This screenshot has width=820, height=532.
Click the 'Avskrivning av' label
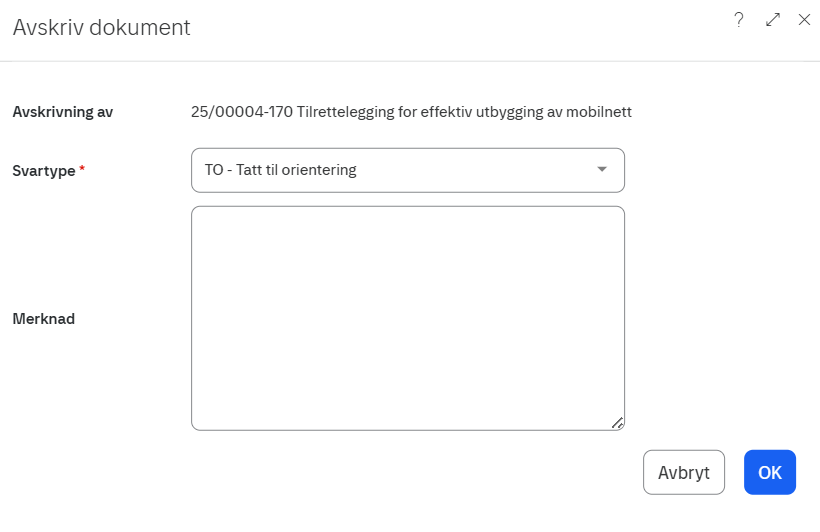click(x=63, y=112)
